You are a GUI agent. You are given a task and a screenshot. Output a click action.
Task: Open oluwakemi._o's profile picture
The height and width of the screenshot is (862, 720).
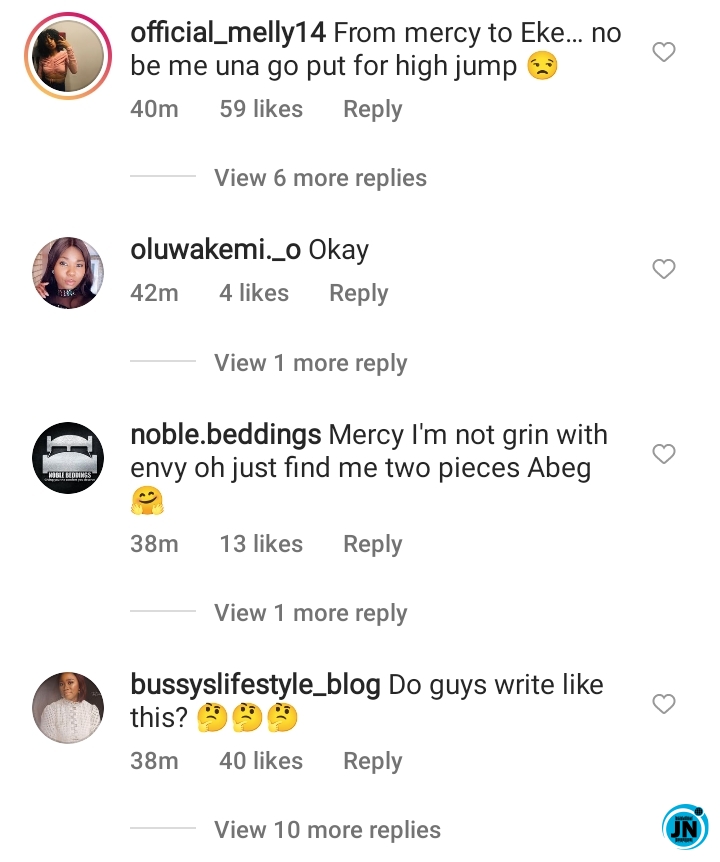pos(68,273)
